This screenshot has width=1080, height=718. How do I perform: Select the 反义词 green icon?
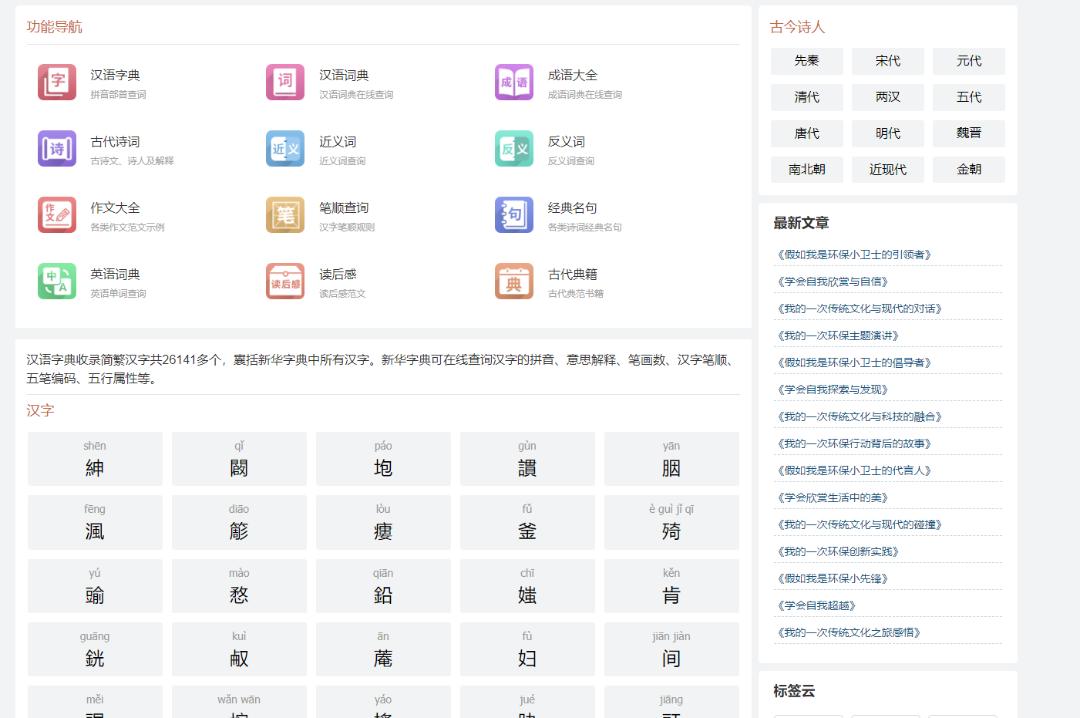514,149
